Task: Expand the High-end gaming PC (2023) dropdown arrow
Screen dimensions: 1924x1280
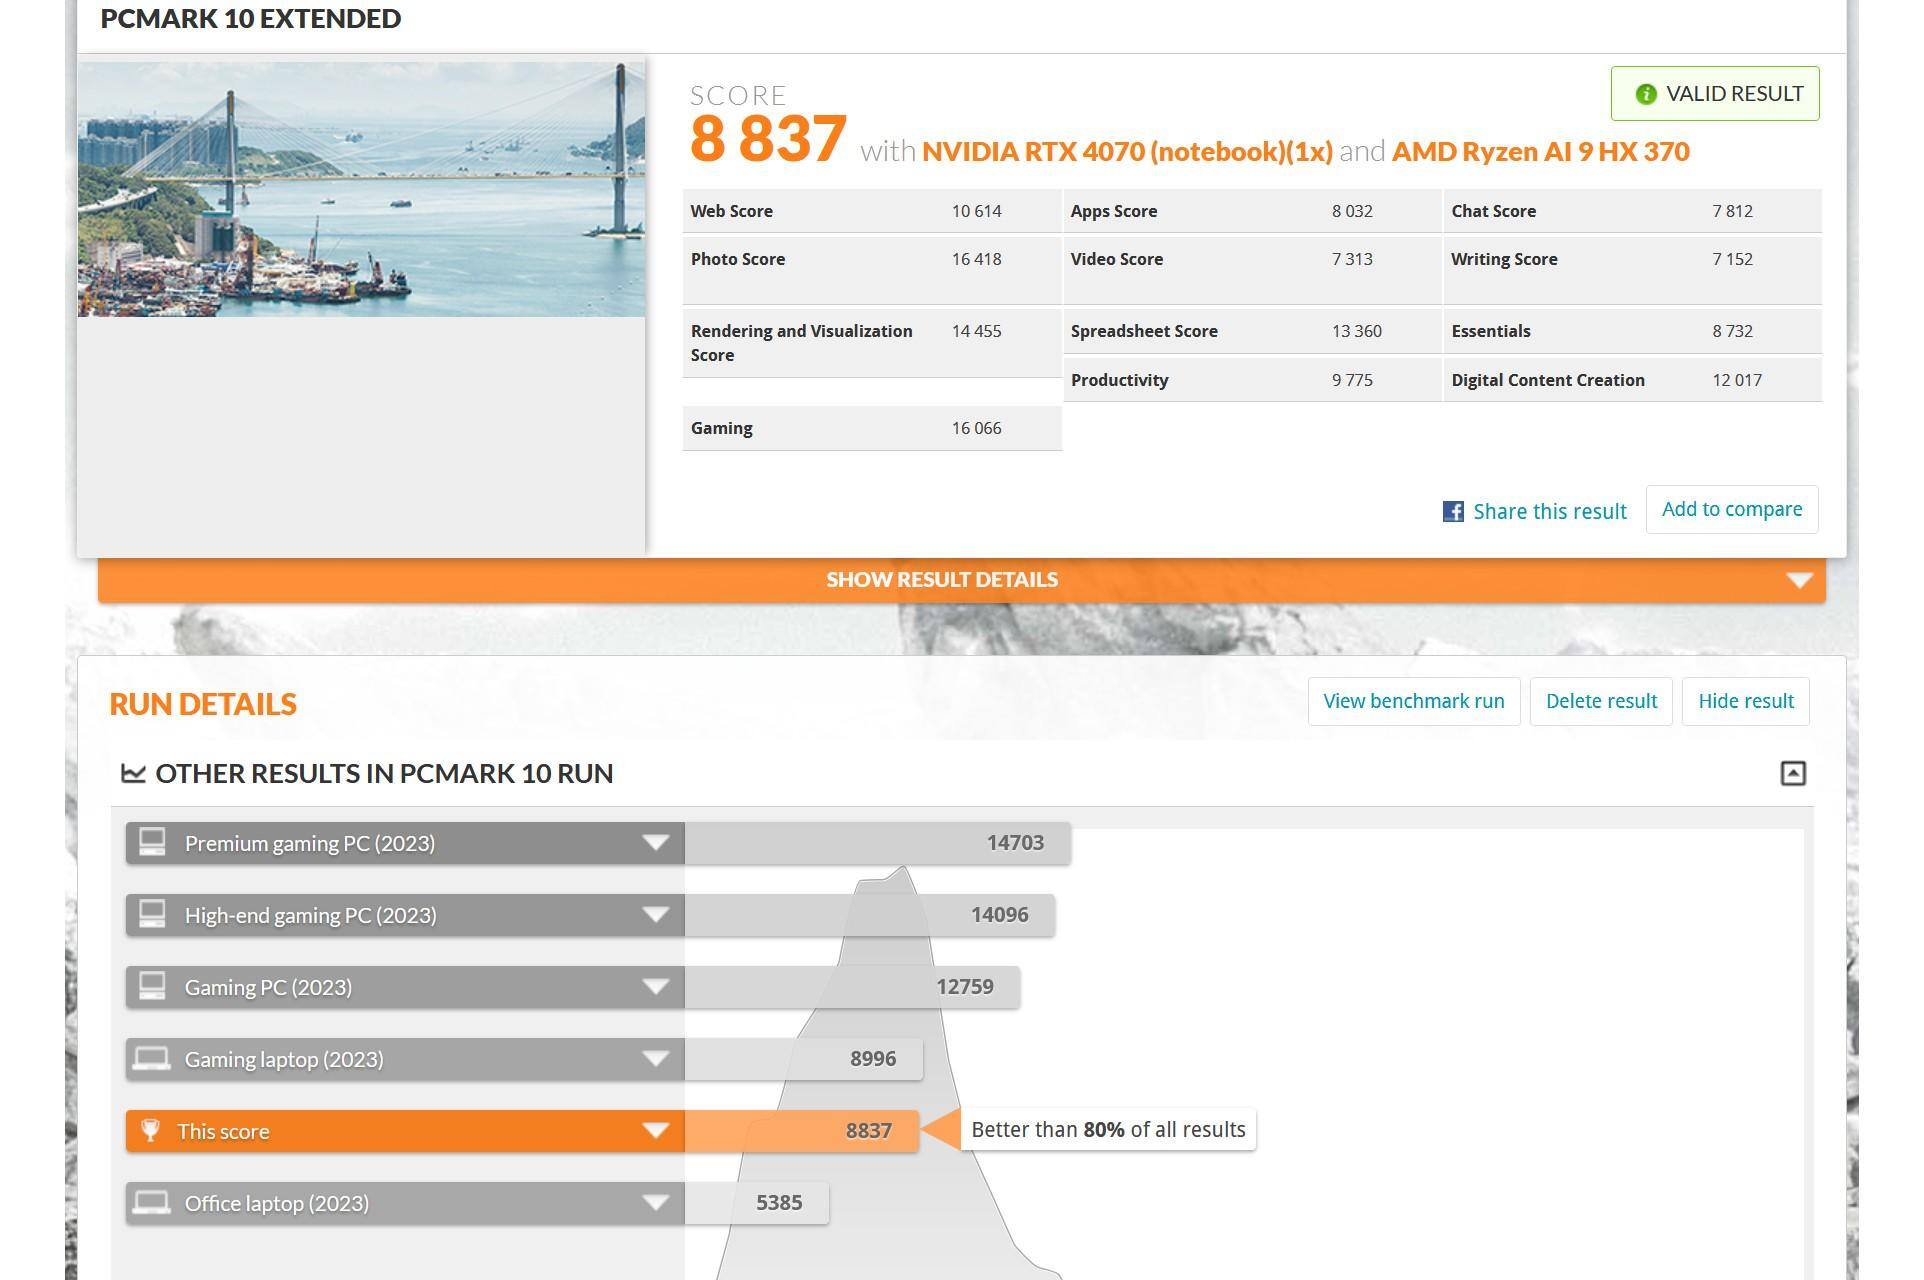Action: 656,914
